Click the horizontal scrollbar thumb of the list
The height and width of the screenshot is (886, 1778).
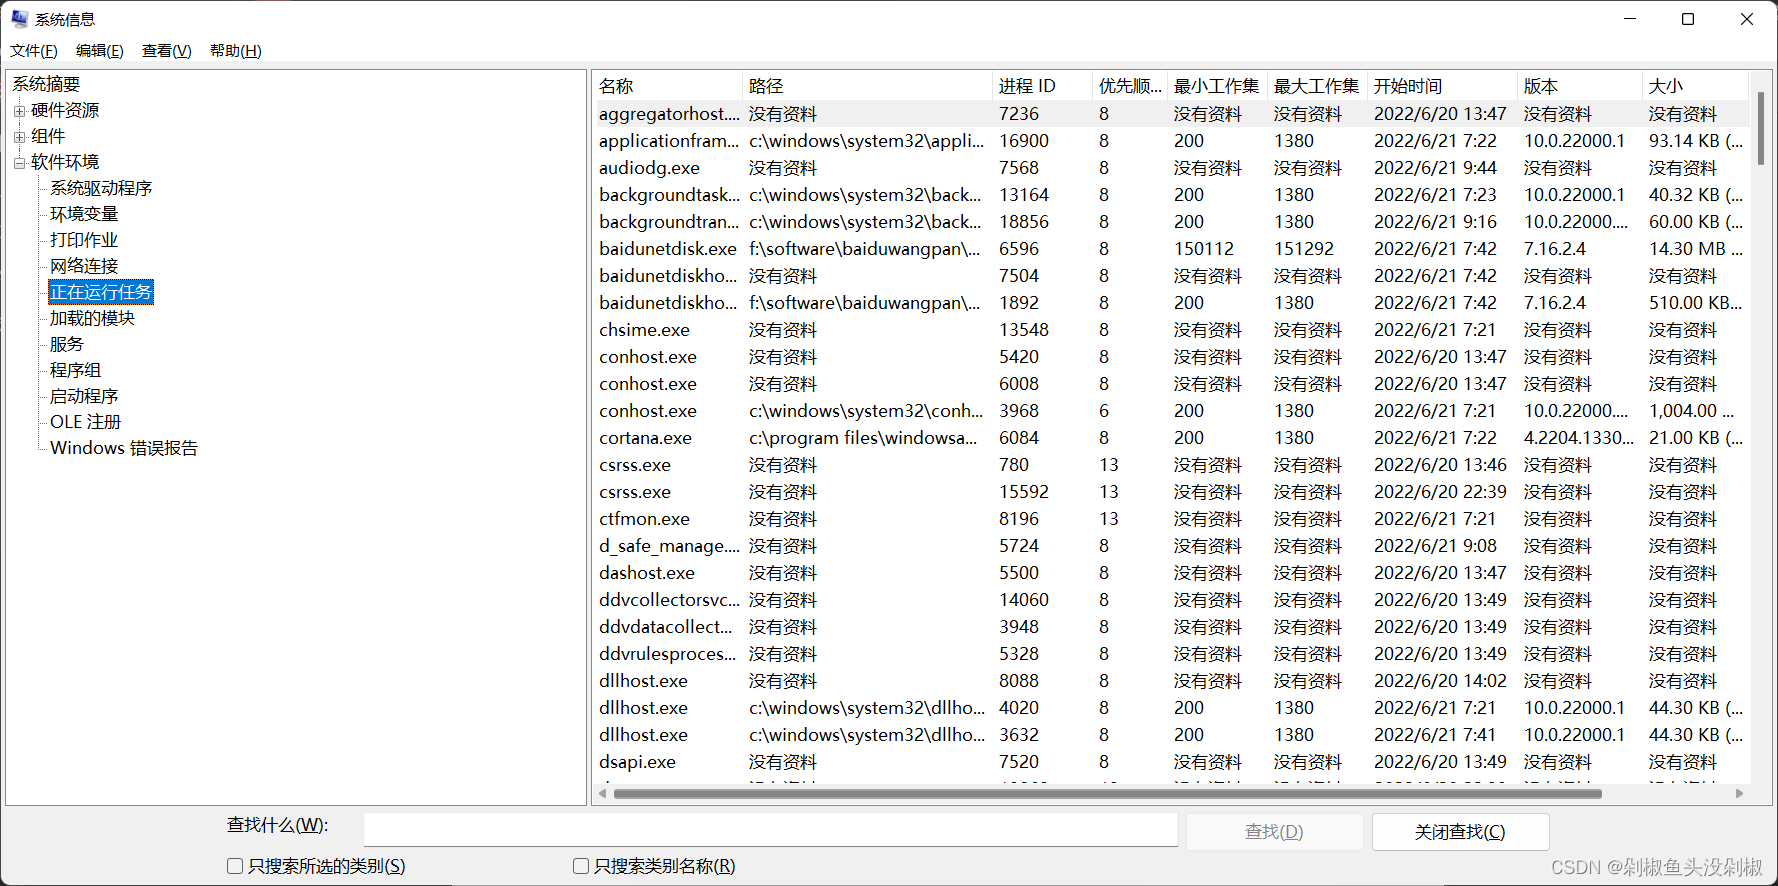(1107, 793)
